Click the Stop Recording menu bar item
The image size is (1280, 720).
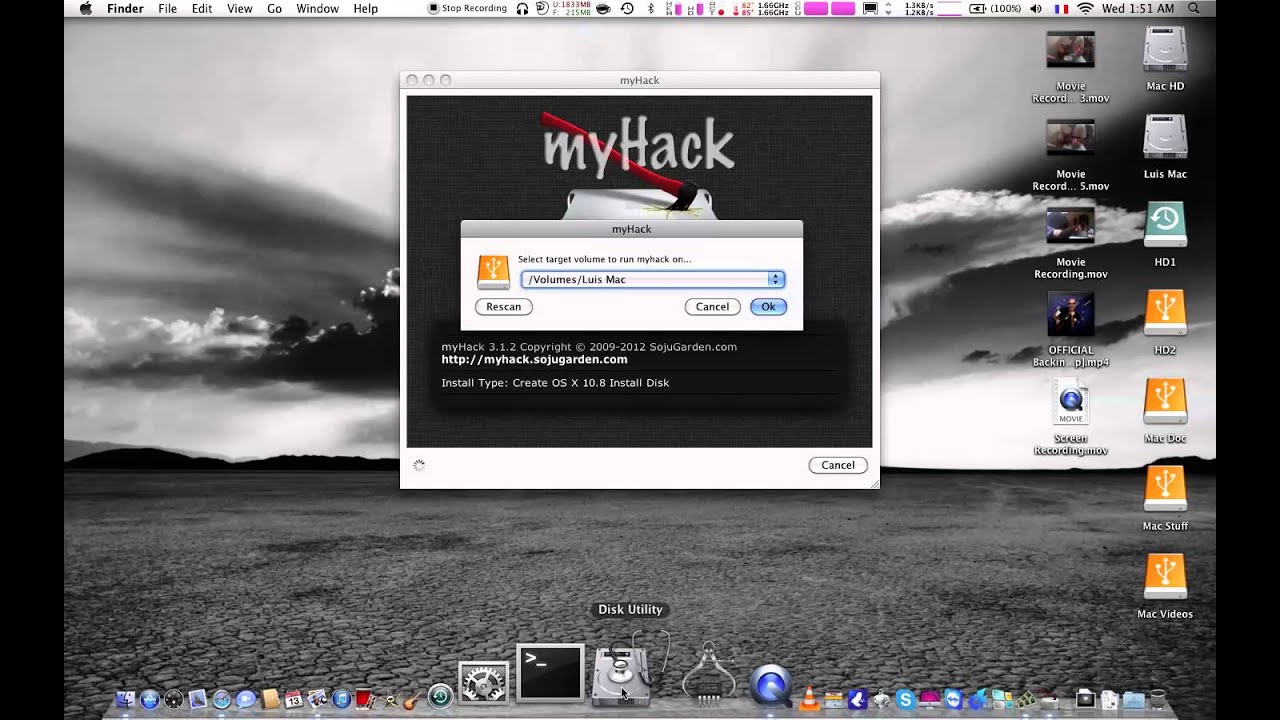coord(468,8)
